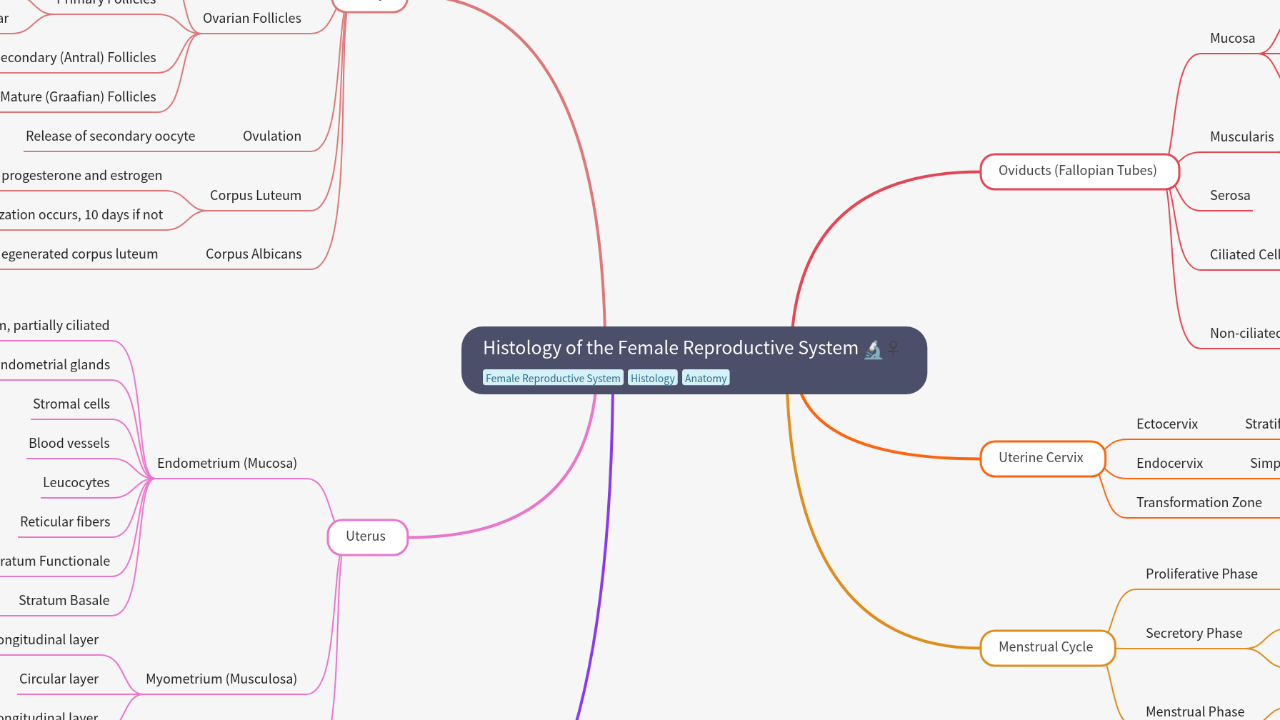1280x720 pixels.
Task: Click the Secretory Phase branch
Action: (x=1194, y=634)
